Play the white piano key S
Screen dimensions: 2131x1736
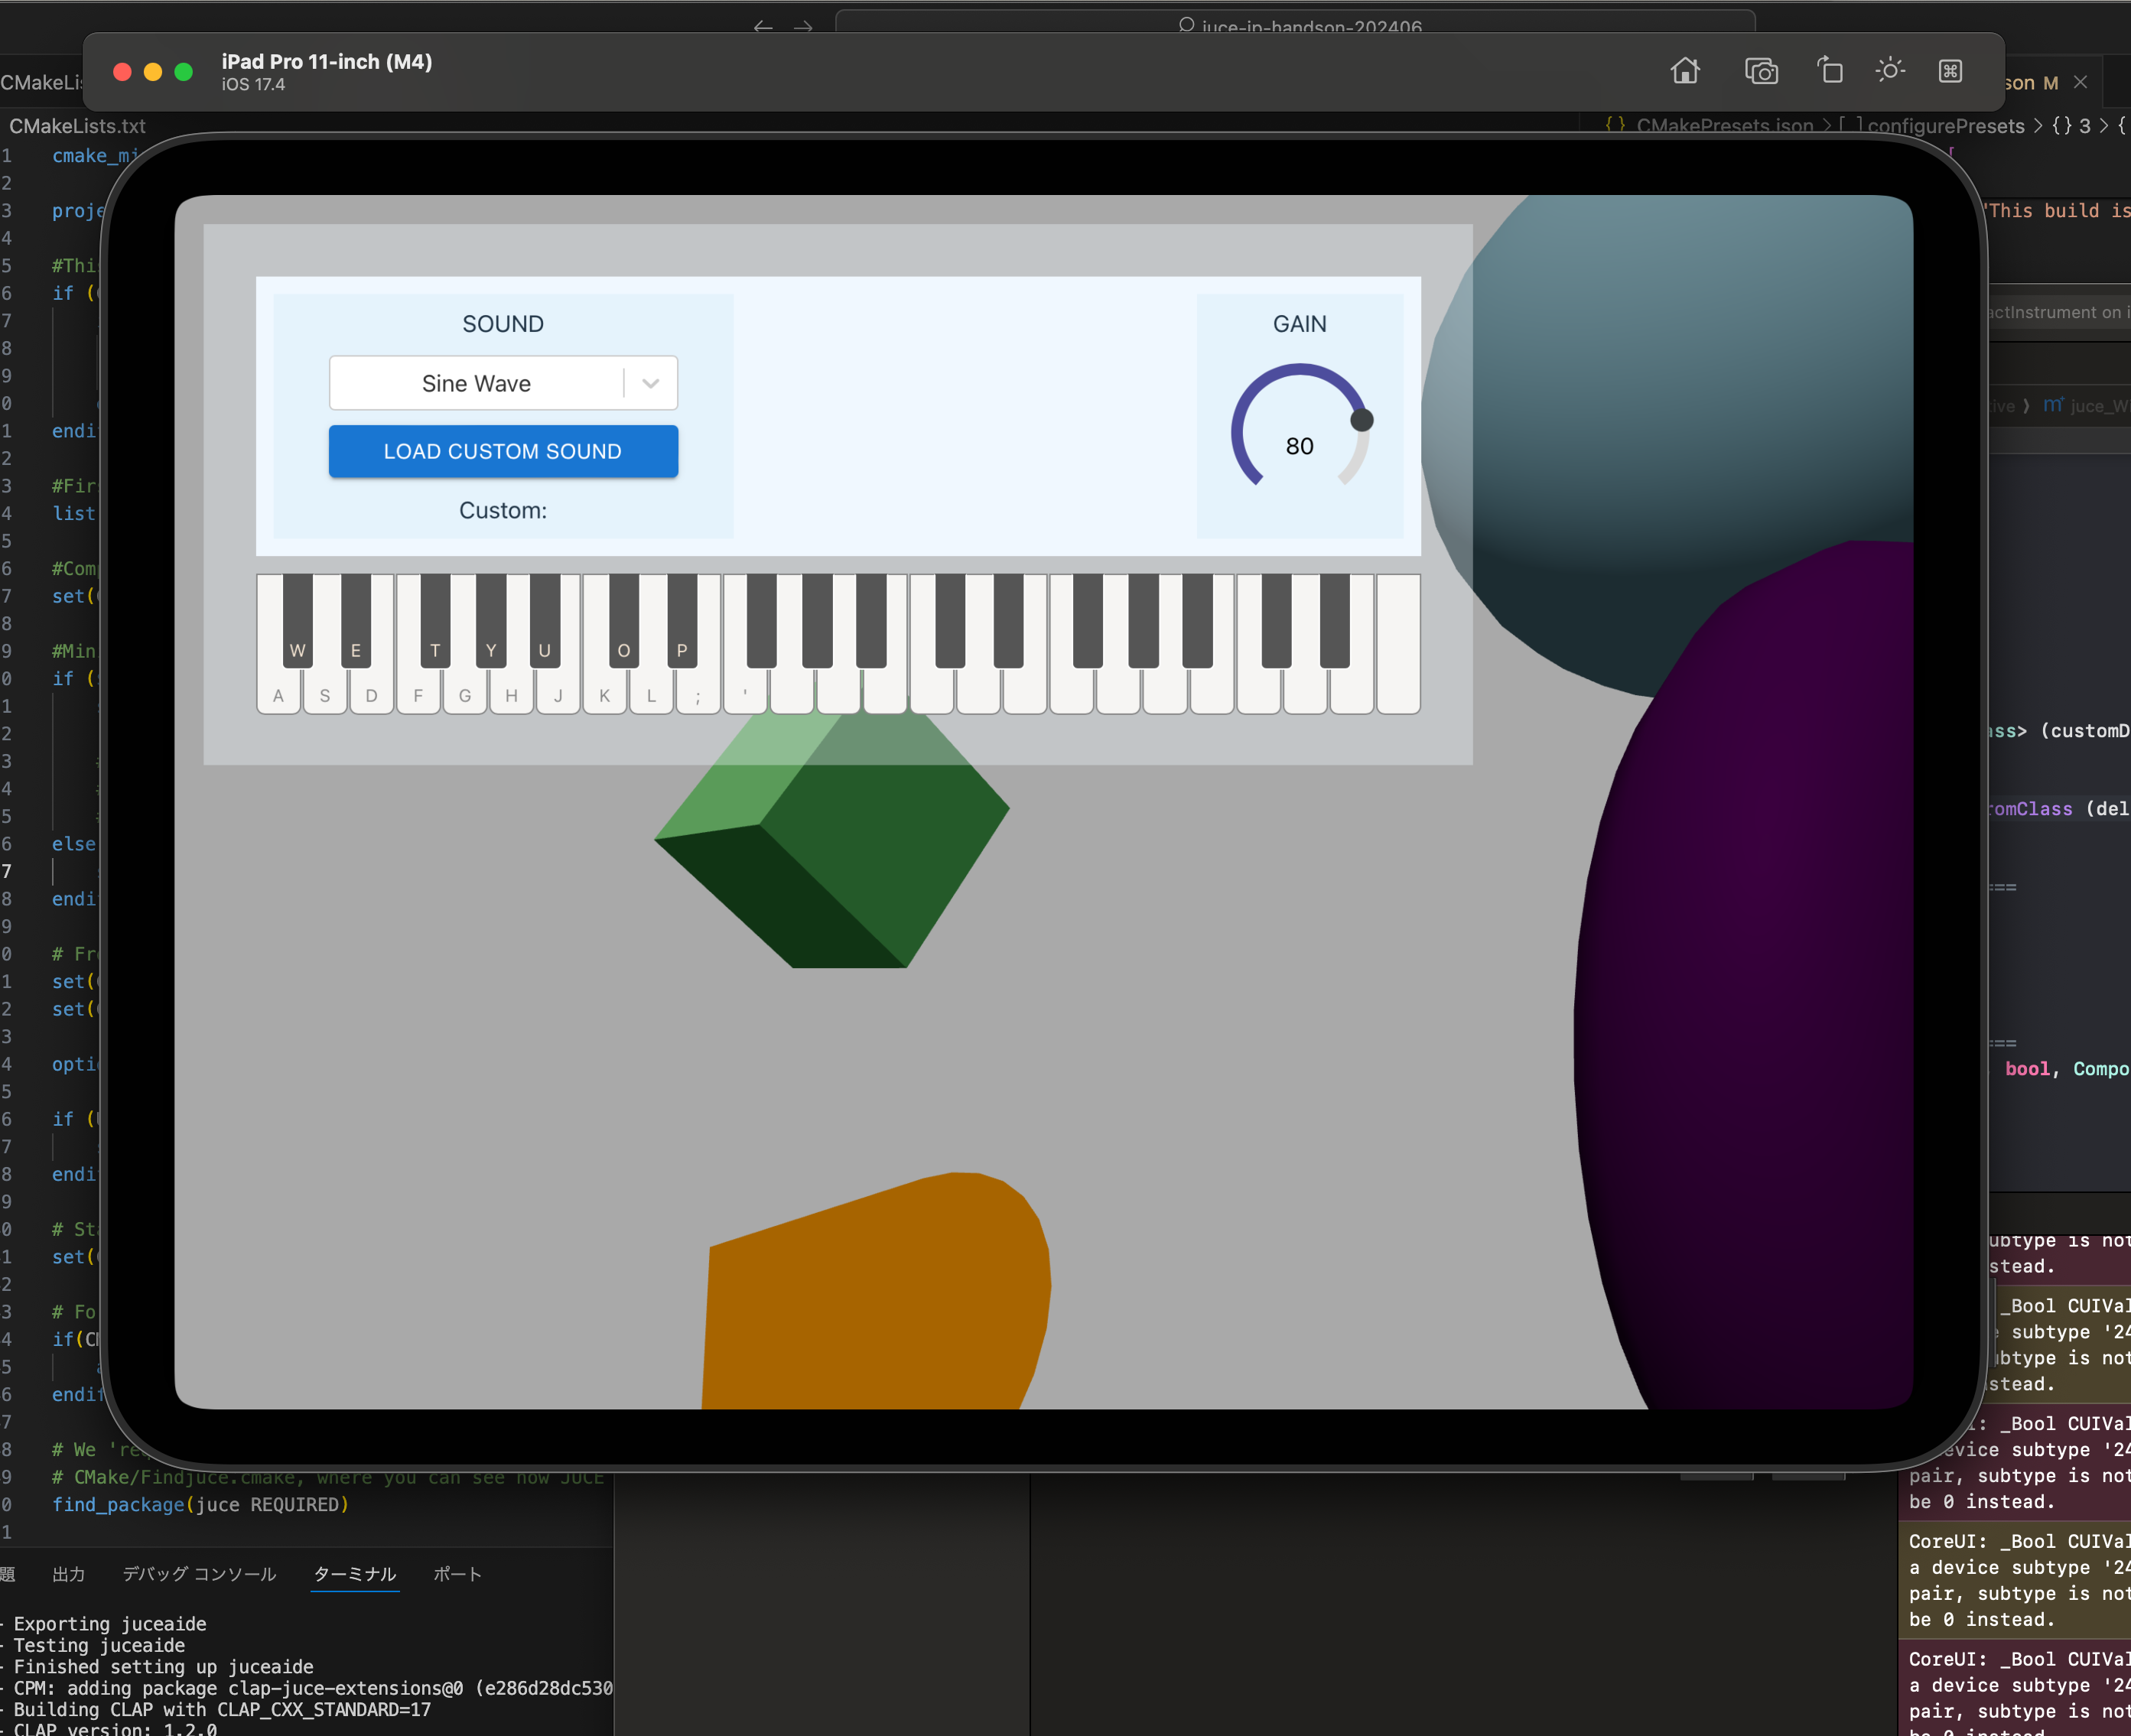[x=325, y=692]
